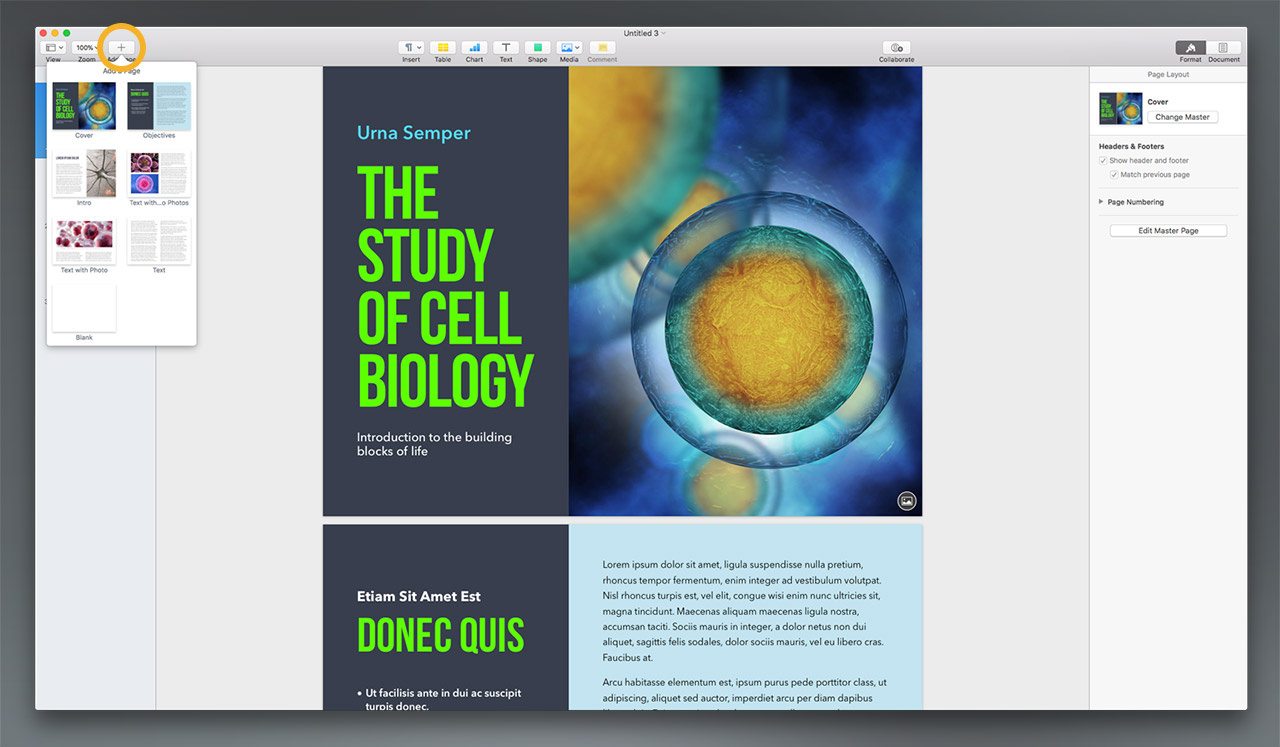
Task: Open the Shape toolbar icon
Action: tap(537, 47)
